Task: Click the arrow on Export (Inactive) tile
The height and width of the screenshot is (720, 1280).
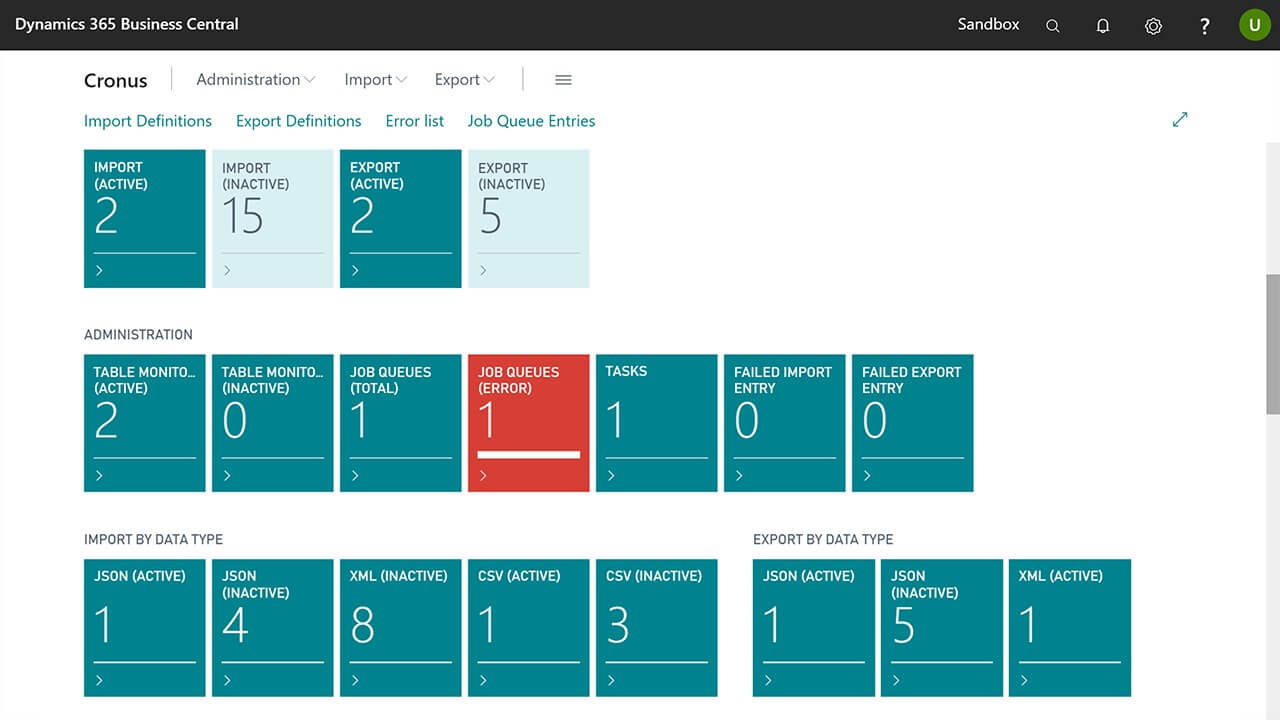Action: (483, 271)
